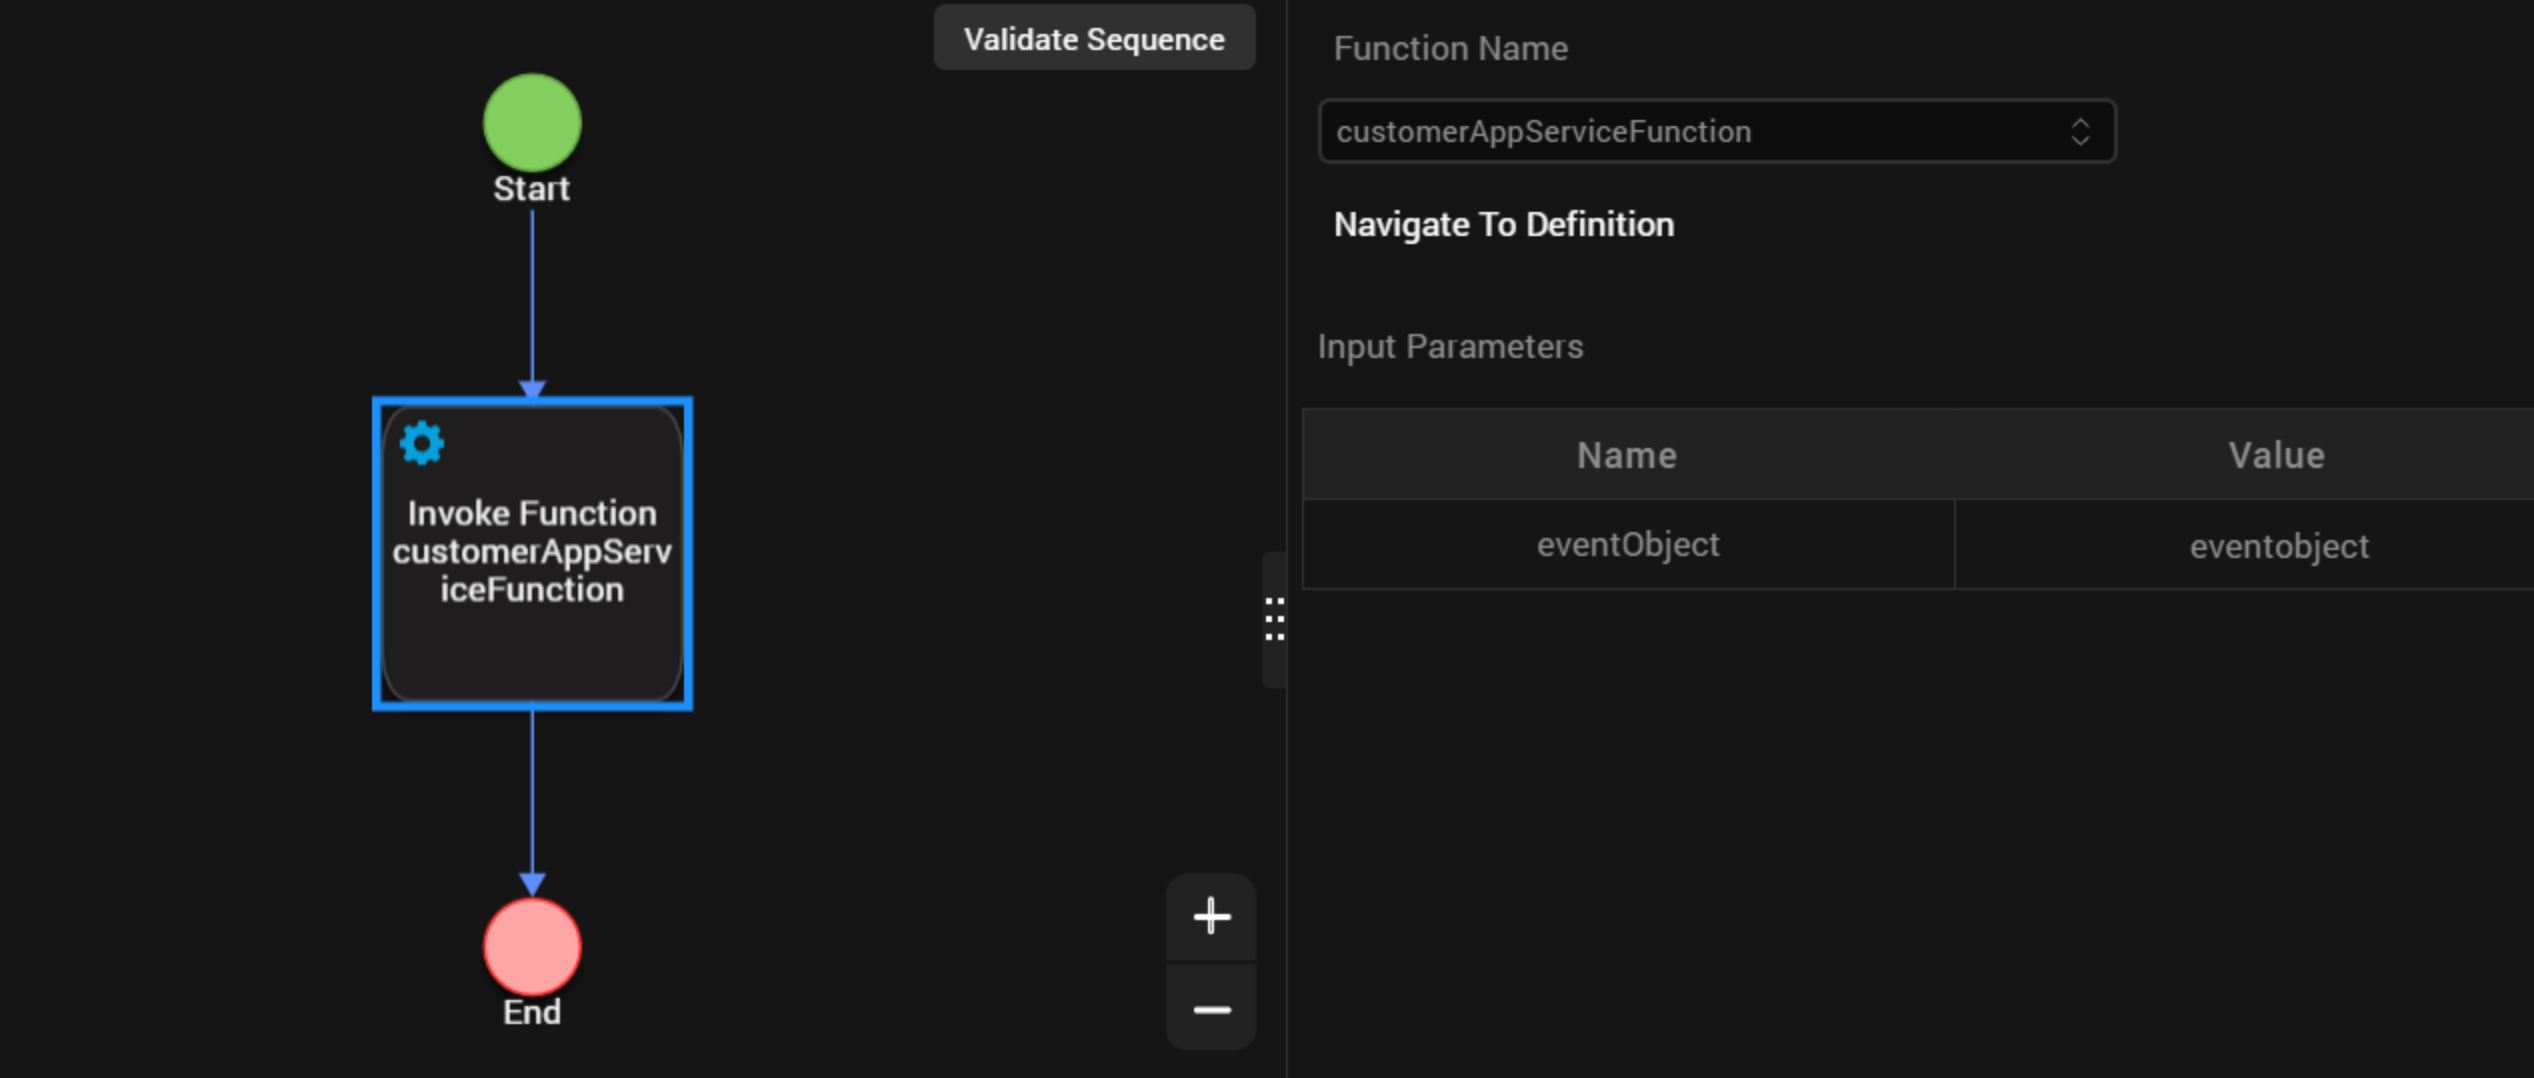This screenshot has height=1078, width=2534.
Task: Click the Start text label under the node
Action: pos(531,189)
